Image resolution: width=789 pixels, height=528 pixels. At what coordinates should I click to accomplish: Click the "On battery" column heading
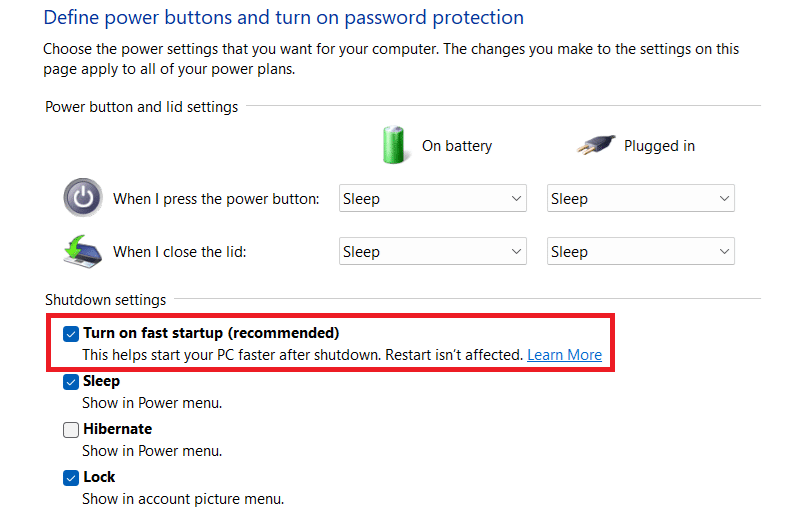(456, 146)
